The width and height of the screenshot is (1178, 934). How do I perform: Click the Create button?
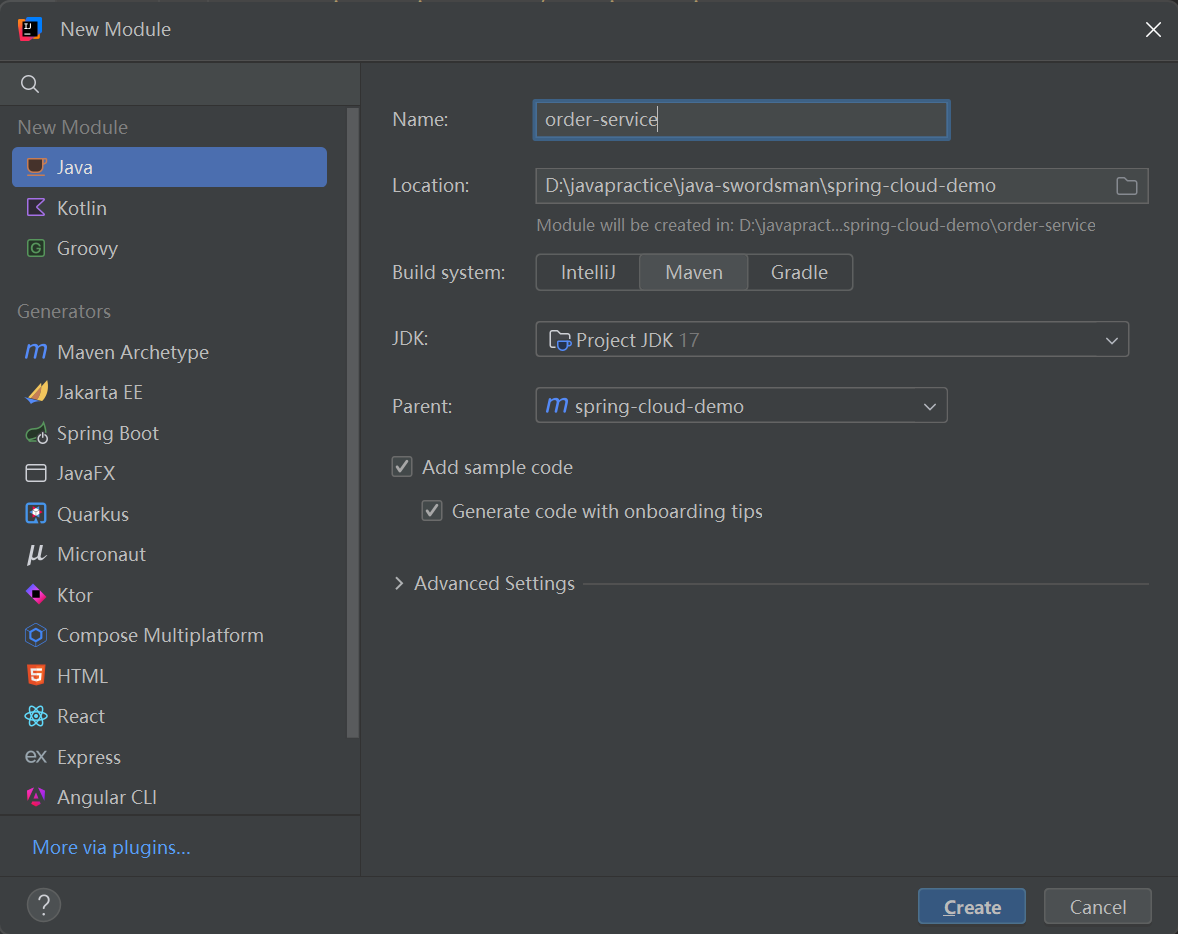click(971, 906)
